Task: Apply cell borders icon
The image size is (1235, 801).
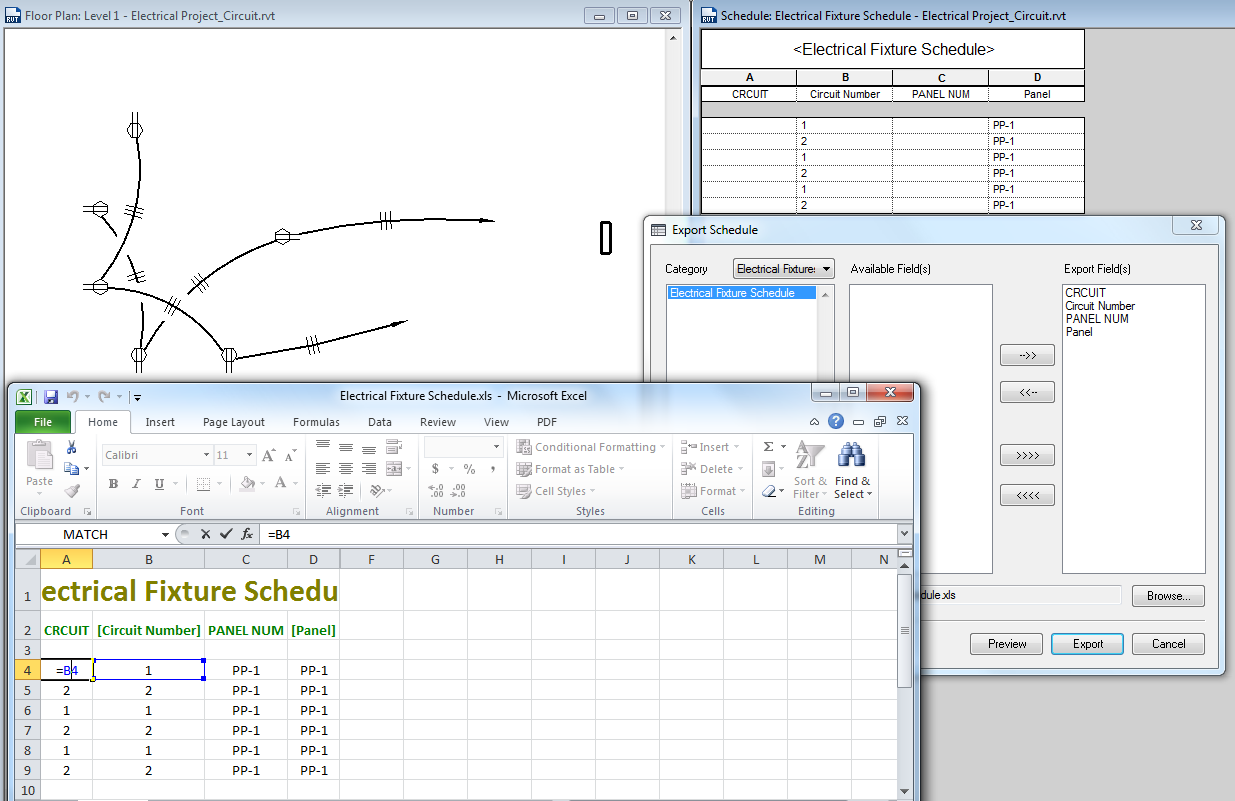Action: click(x=204, y=484)
